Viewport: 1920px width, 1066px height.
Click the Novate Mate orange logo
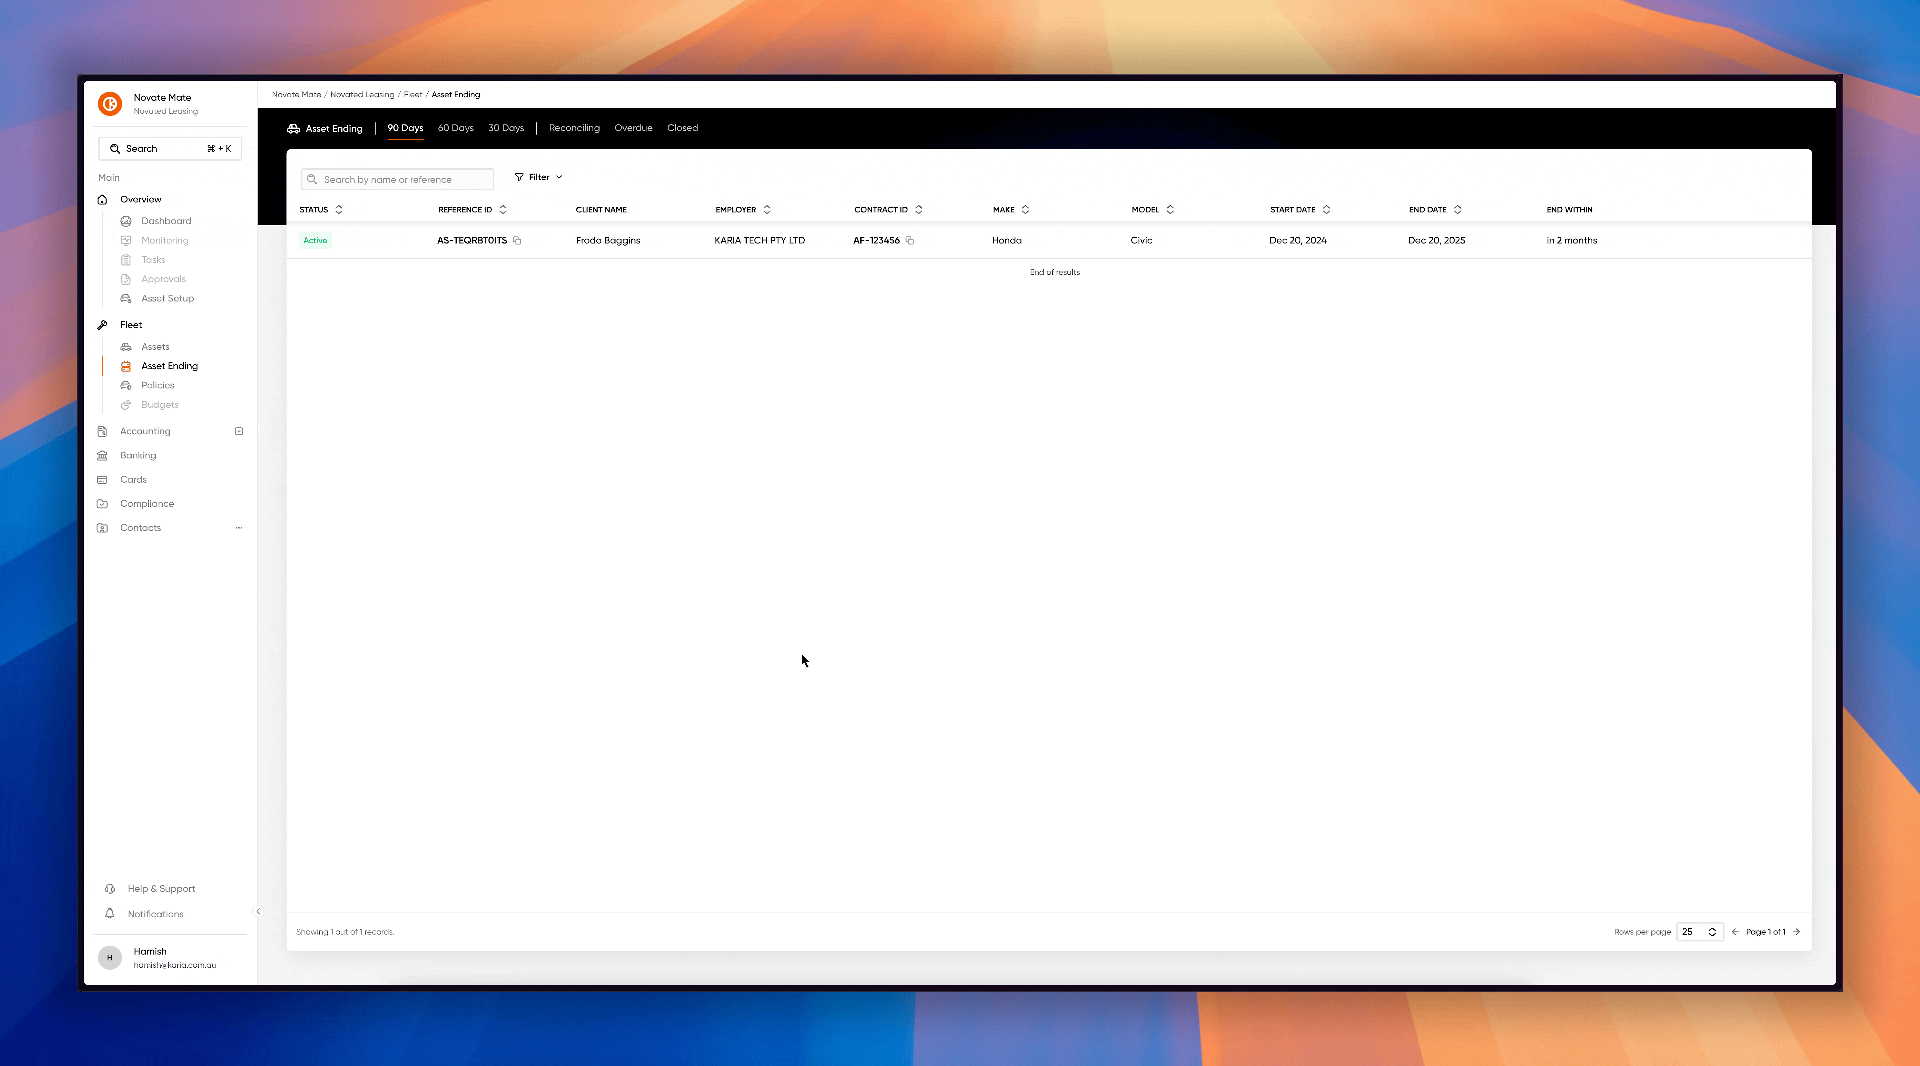[110, 104]
